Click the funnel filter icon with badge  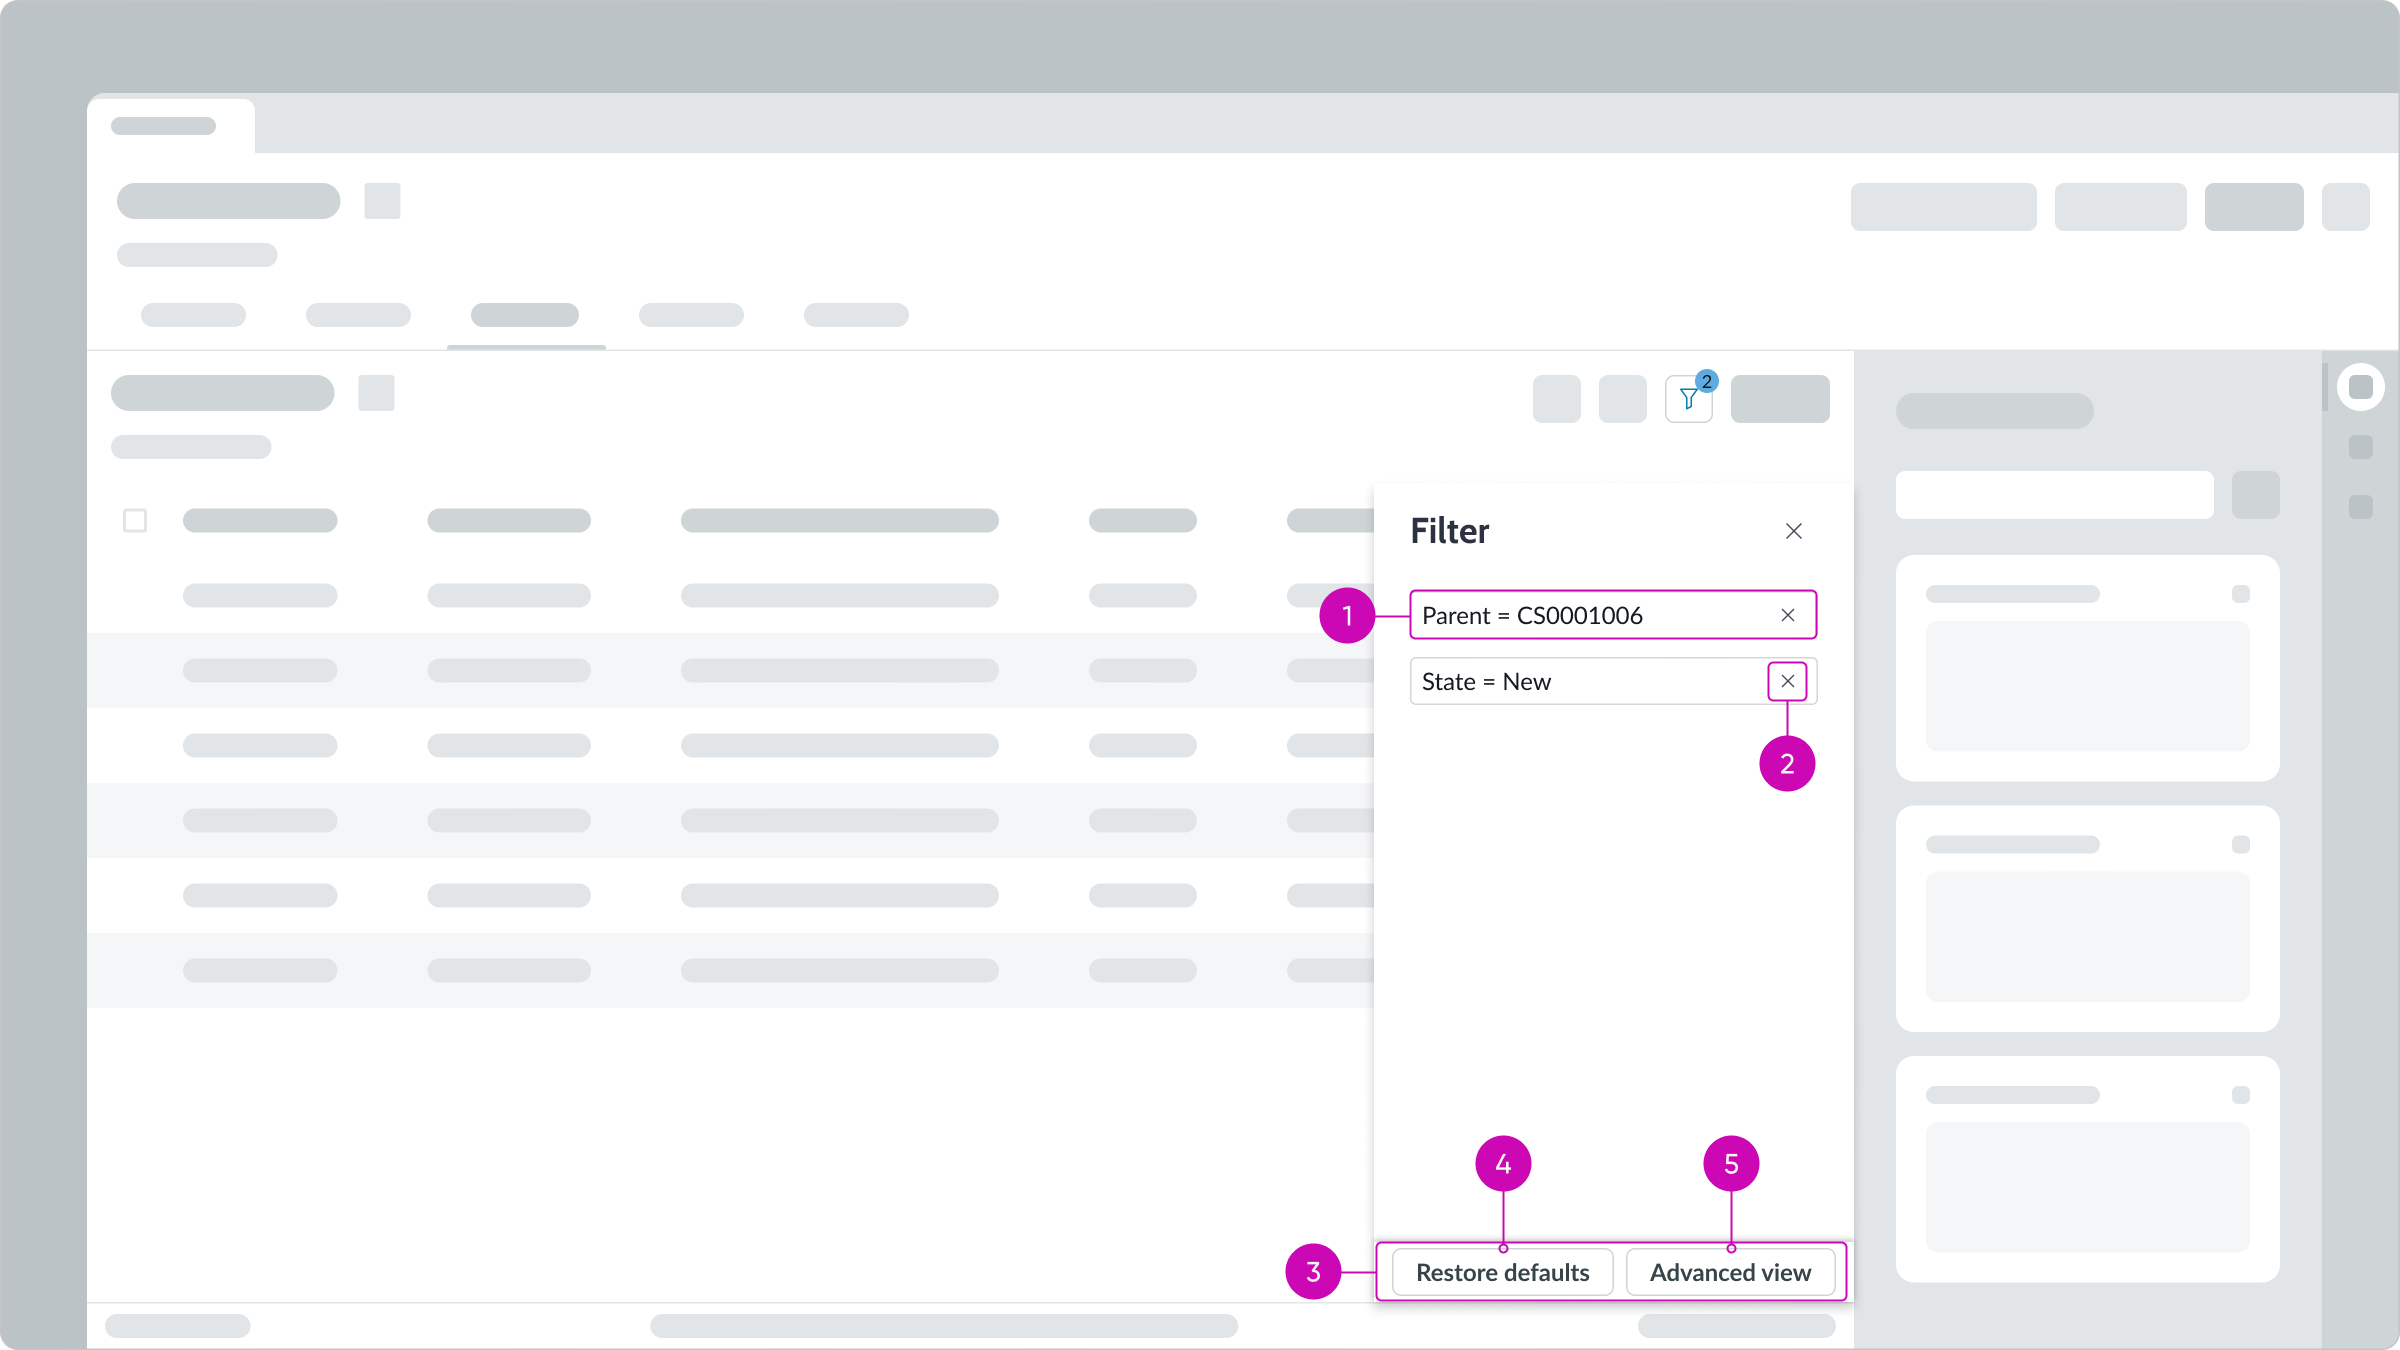pyautogui.click(x=1689, y=399)
